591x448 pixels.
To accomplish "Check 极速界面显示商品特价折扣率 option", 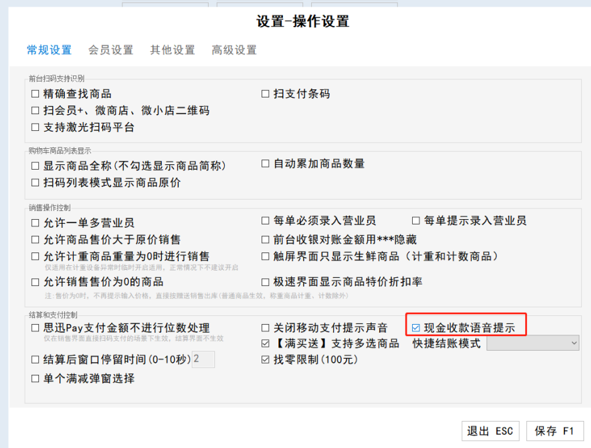I will (265, 282).
